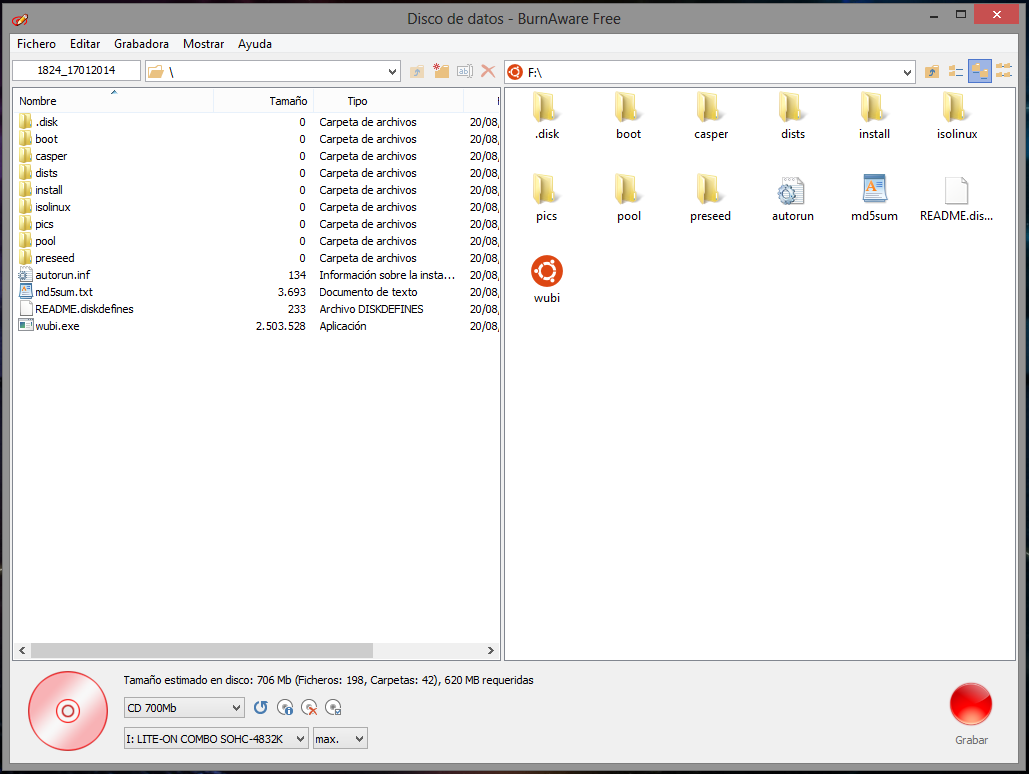Switch browser pane to list view

[1005, 71]
